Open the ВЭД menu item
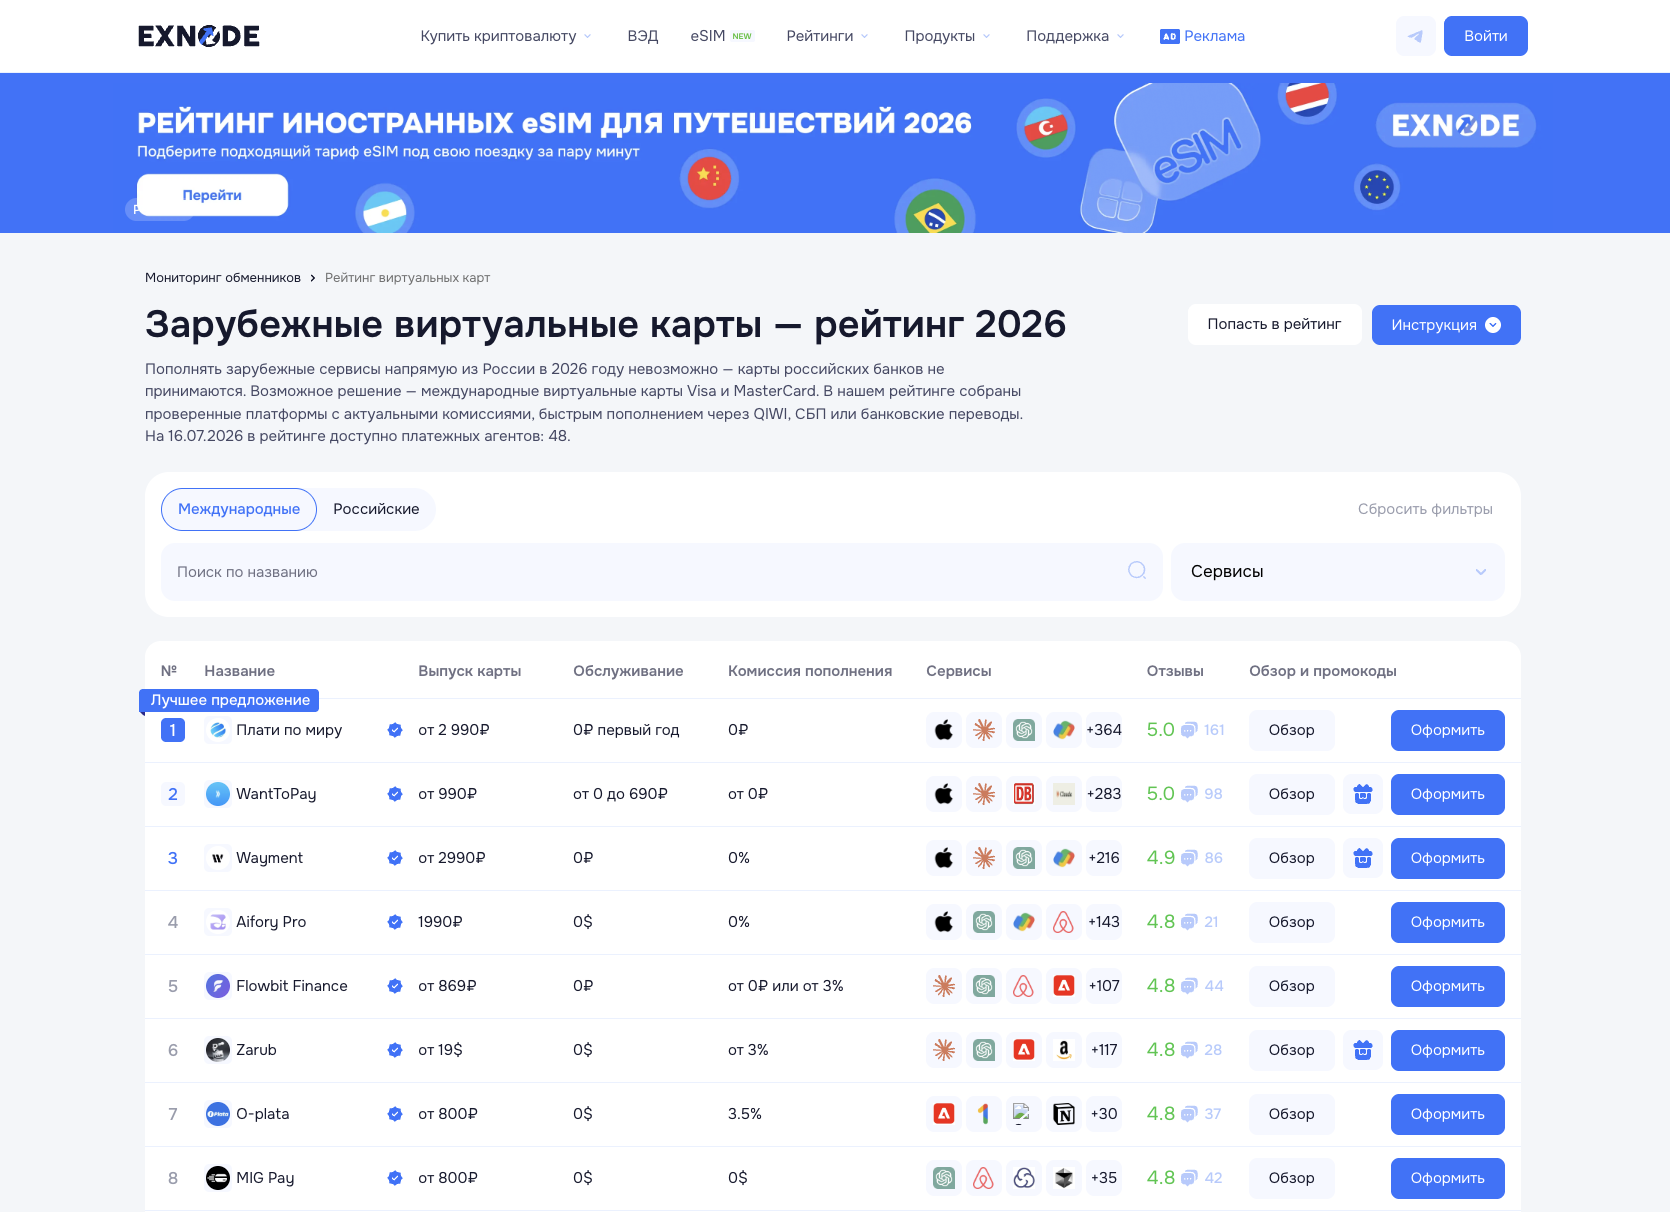The width and height of the screenshot is (1670, 1212). [643, 36]
